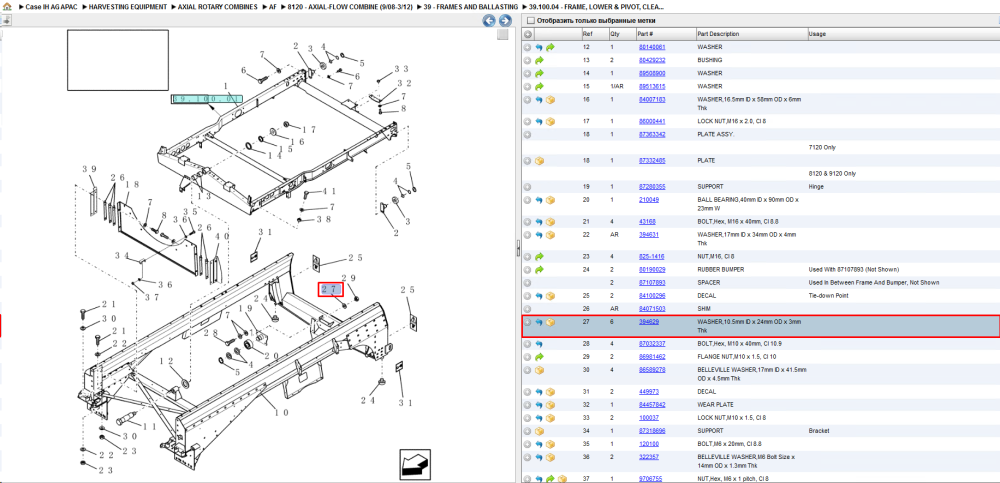This screenshot has height=483, width=1000.
Task: Click plus icon on PLATE ASSY. row
Action: click(527, 135)
